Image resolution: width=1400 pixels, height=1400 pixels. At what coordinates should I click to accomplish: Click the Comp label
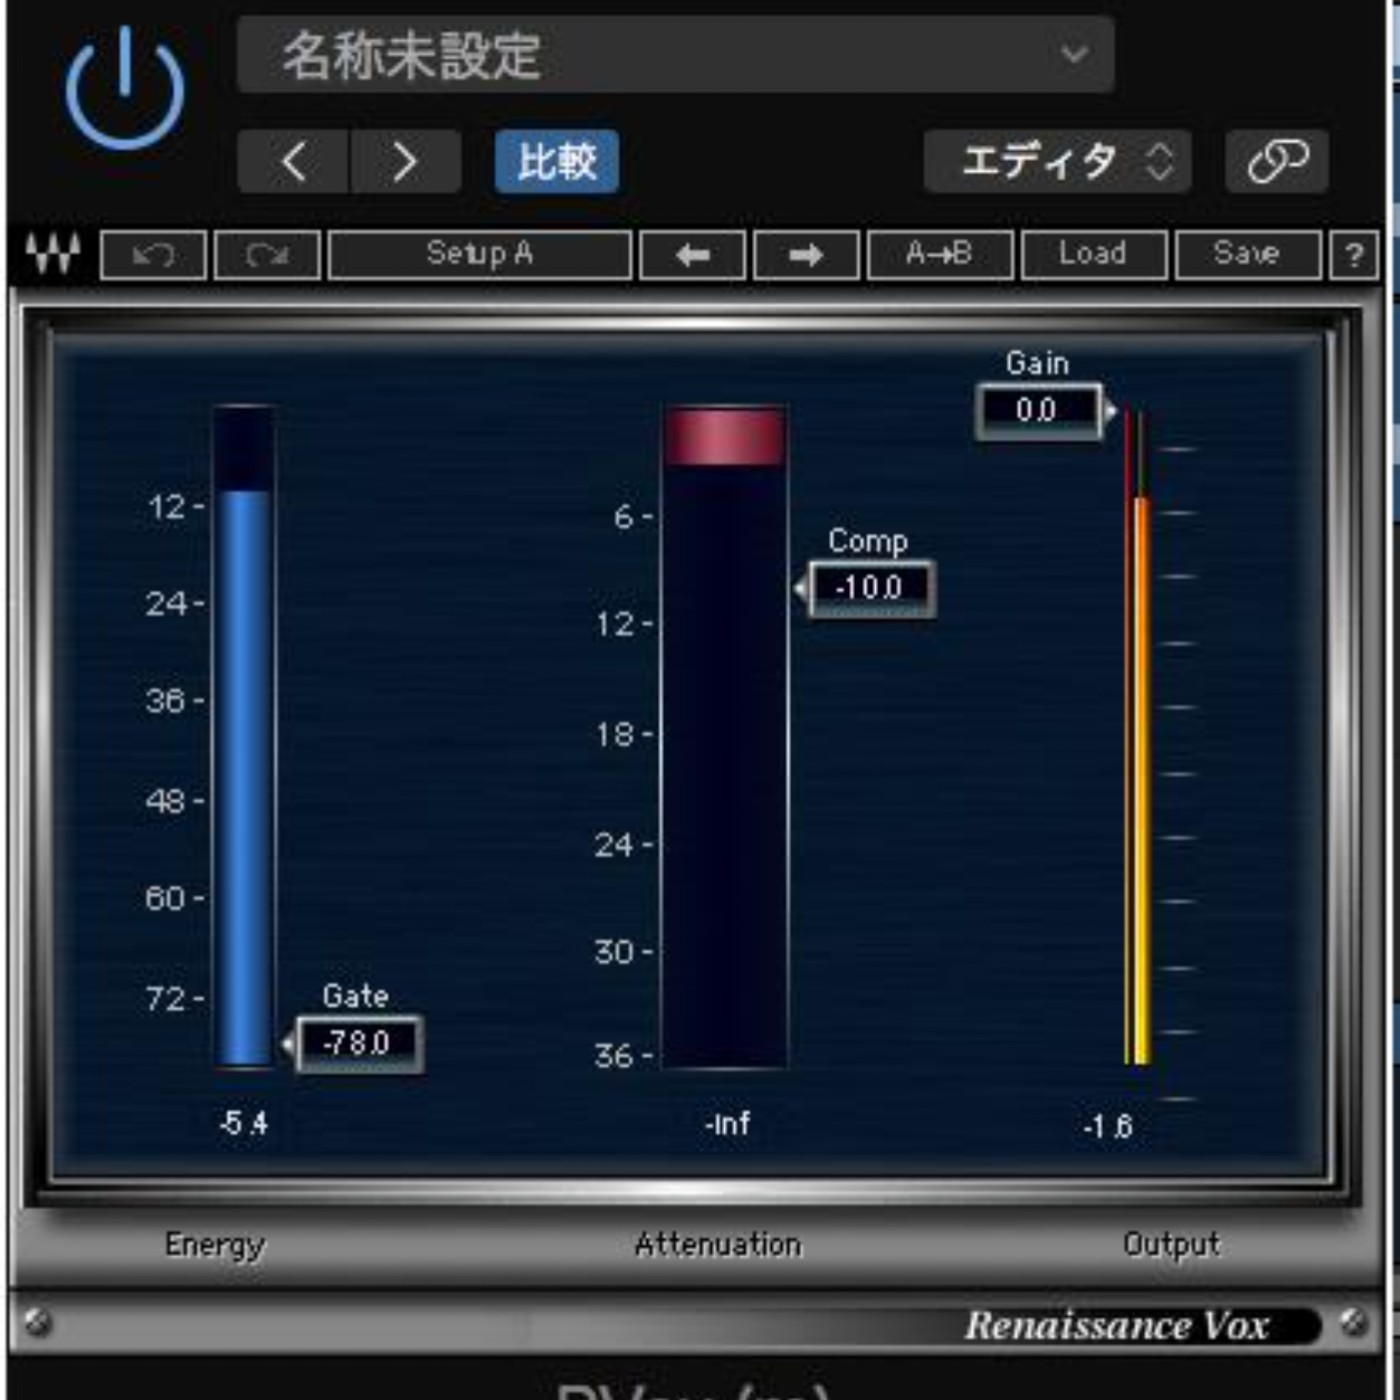click(x=867, y=541)
